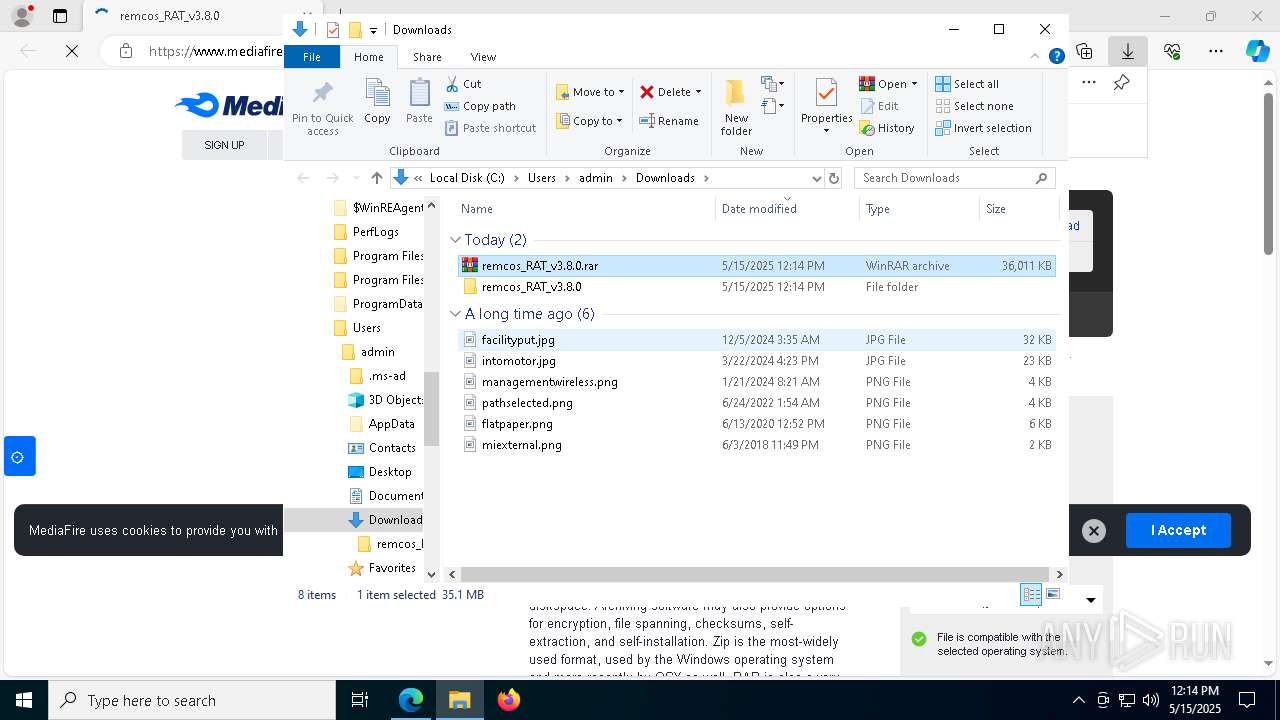This screenshot has height=720, width=1280.
Task: Pin the Edge downloads panel
Action: pos(1122,83)
